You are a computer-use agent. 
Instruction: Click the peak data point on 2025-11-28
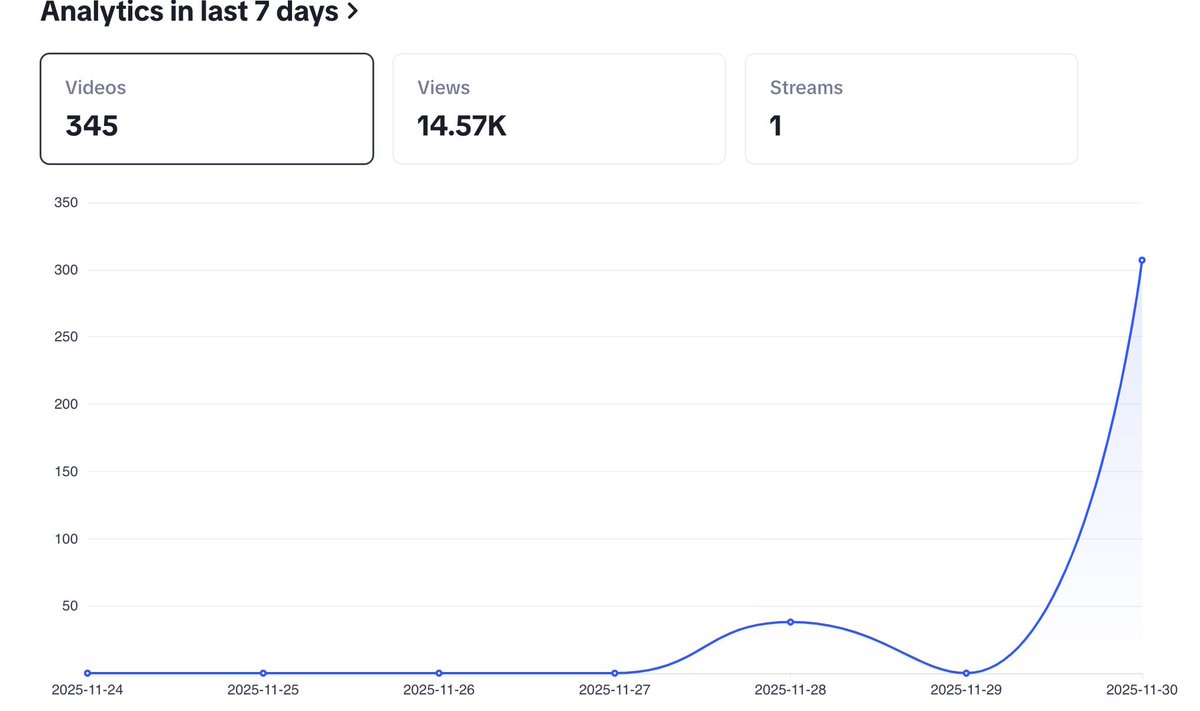(x=790, y=622)
